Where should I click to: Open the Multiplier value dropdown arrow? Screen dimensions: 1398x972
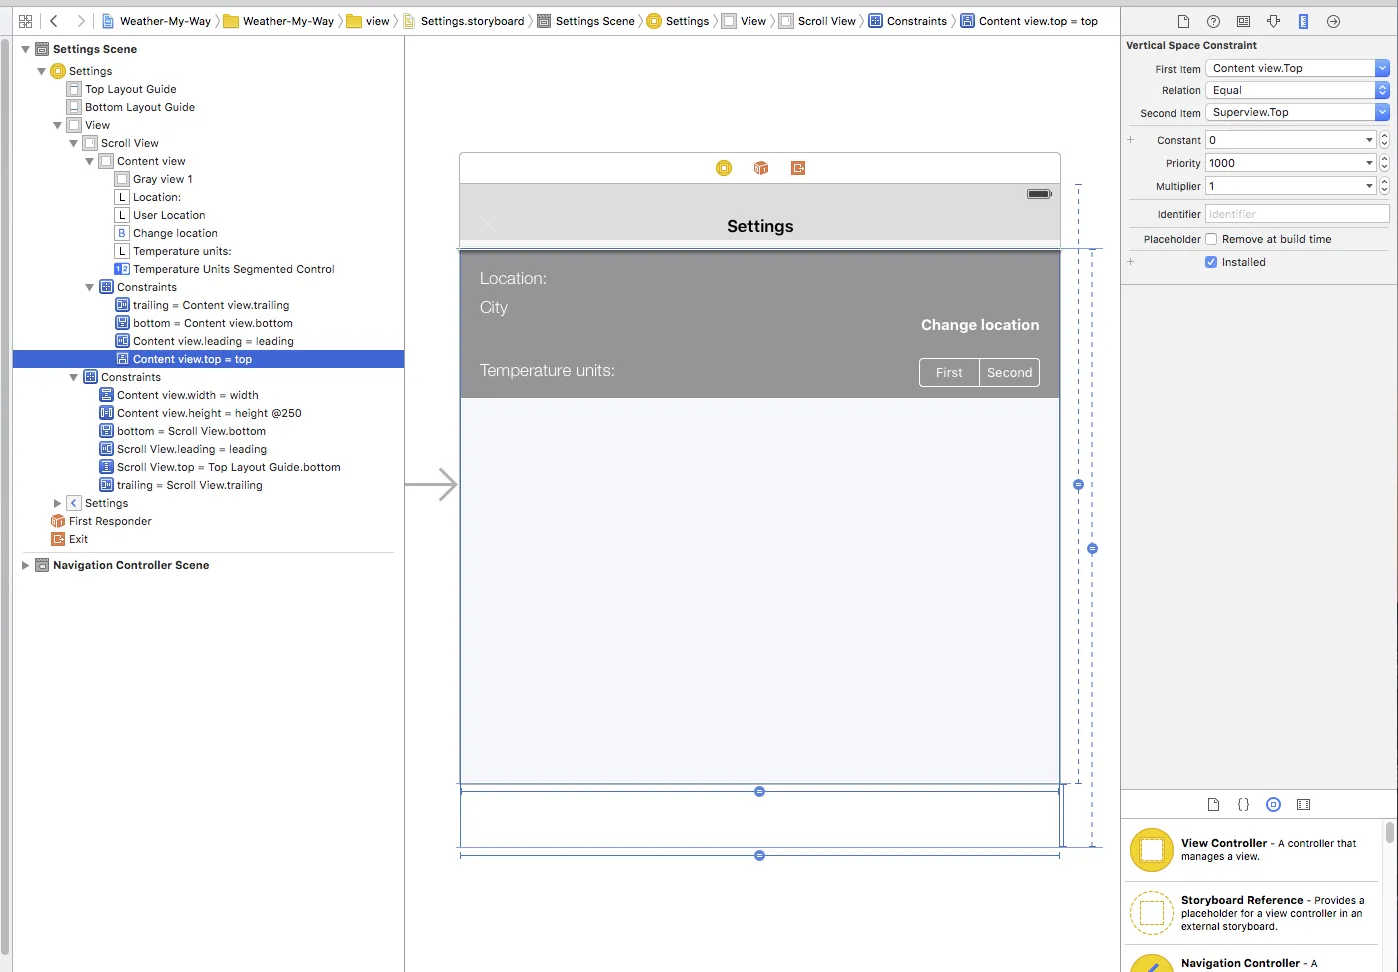pos(1369,186)
